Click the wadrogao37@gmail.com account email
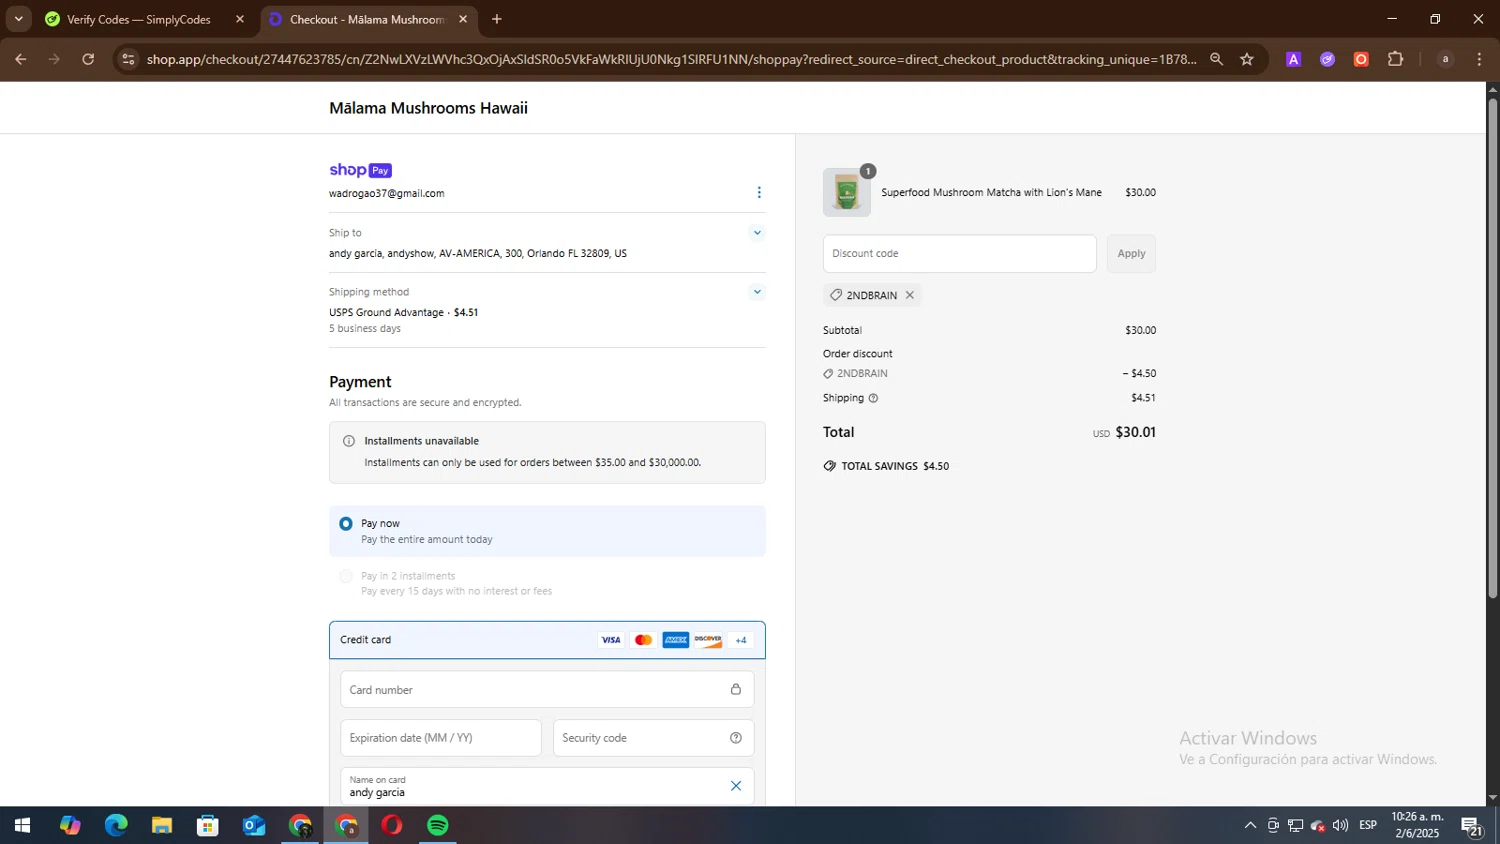This screenshot has width=1500, height=844. click(x=386, y=194)
